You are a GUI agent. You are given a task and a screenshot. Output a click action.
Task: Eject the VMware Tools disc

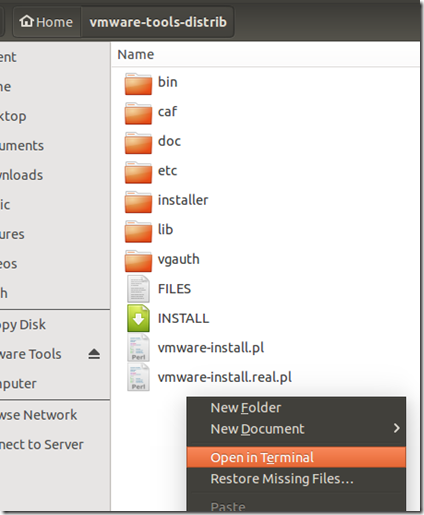[94, 354]
